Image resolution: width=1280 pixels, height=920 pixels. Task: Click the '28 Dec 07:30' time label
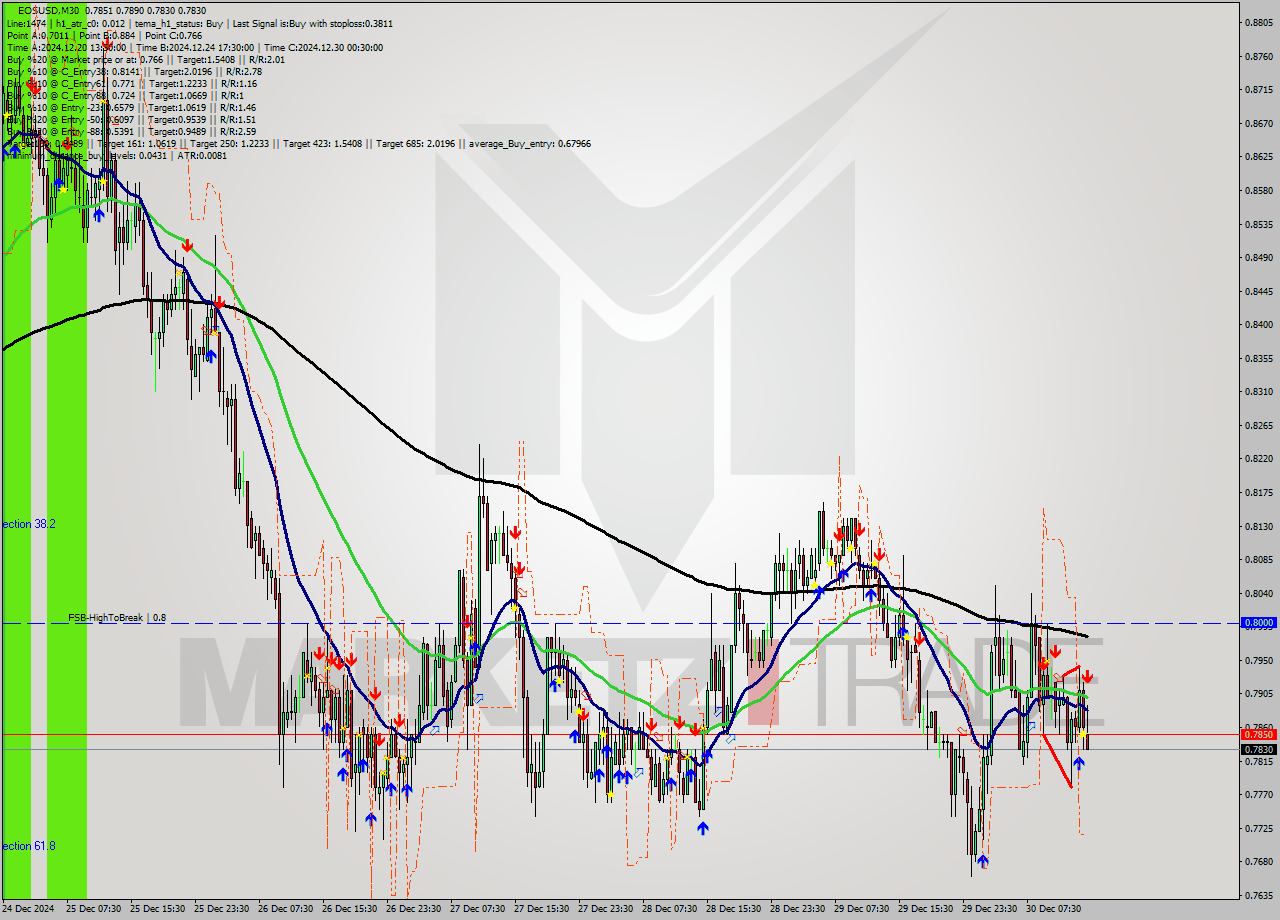click(669, 909)
